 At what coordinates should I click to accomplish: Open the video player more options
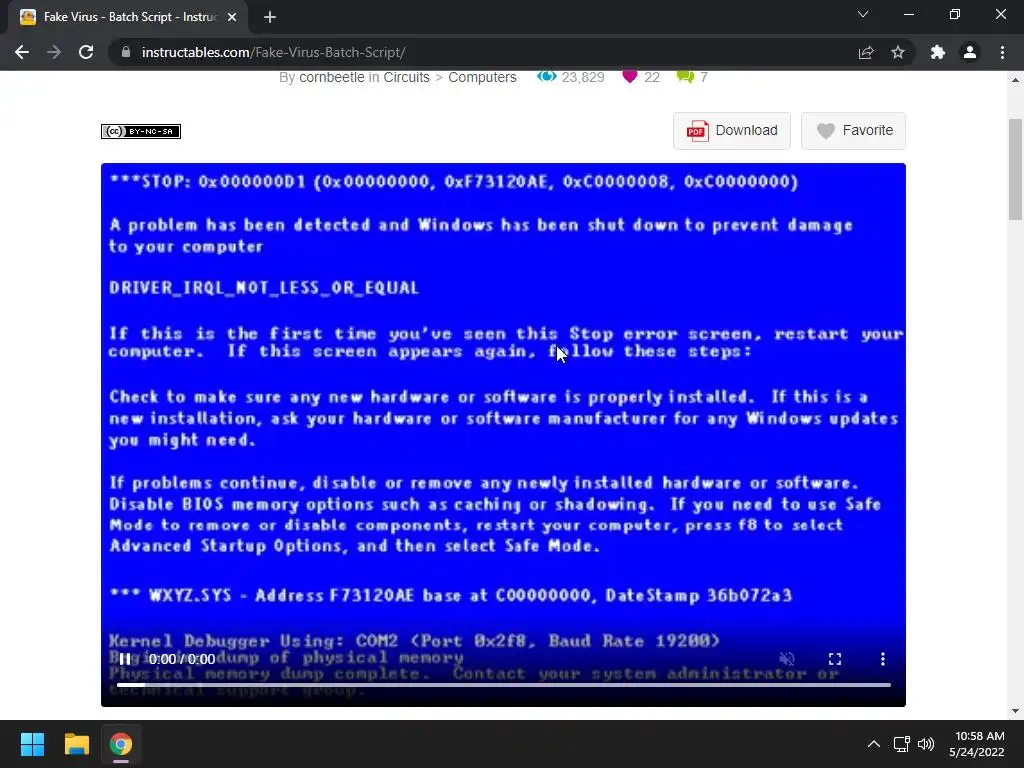[882, 659]
